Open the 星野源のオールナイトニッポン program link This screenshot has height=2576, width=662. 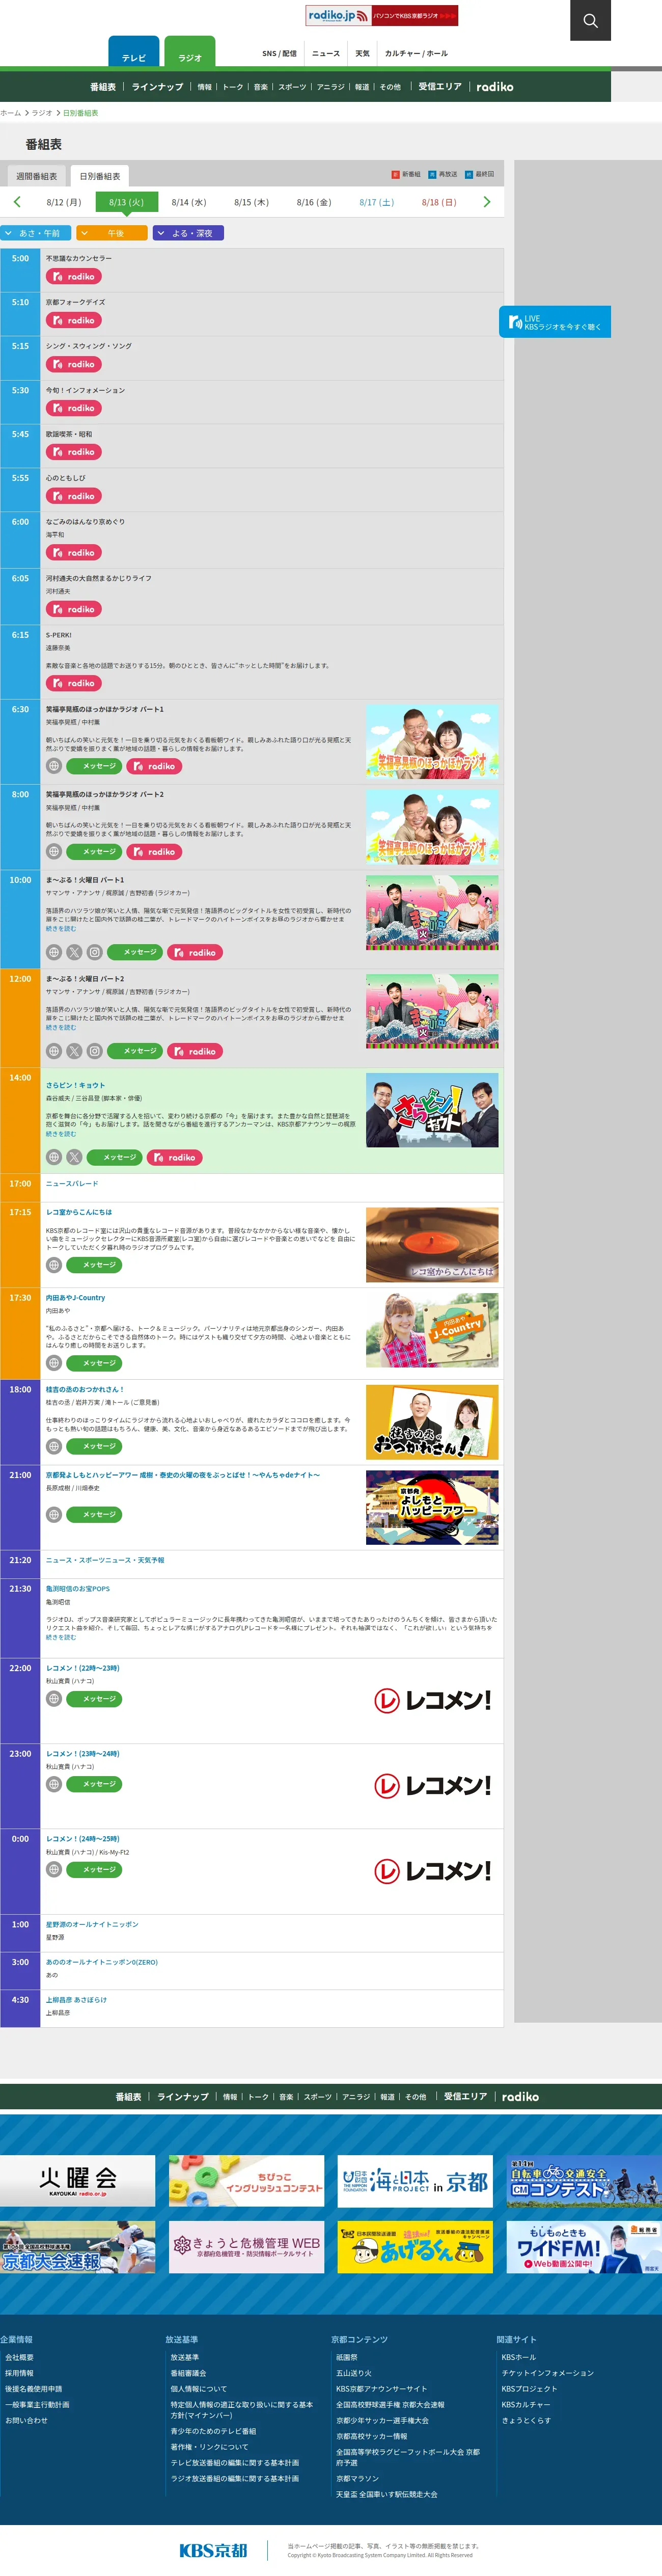pos(92,1924)
